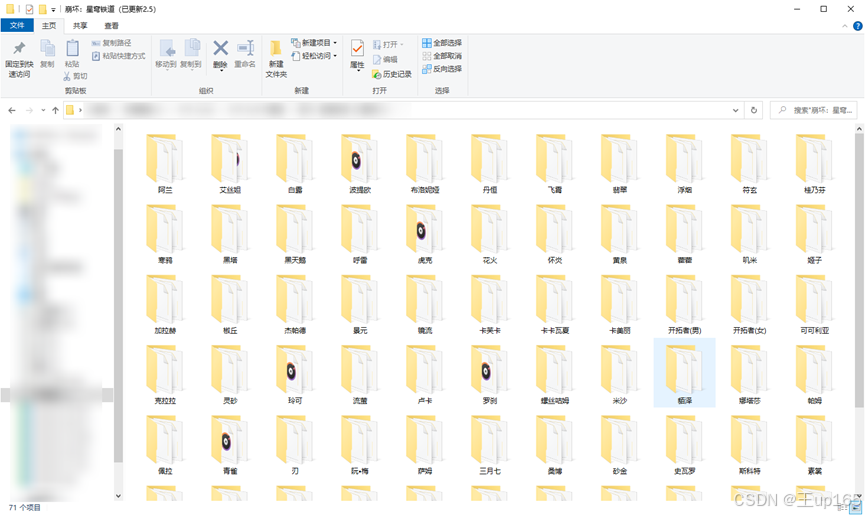Go up one folder level arrow

point(55,110)
